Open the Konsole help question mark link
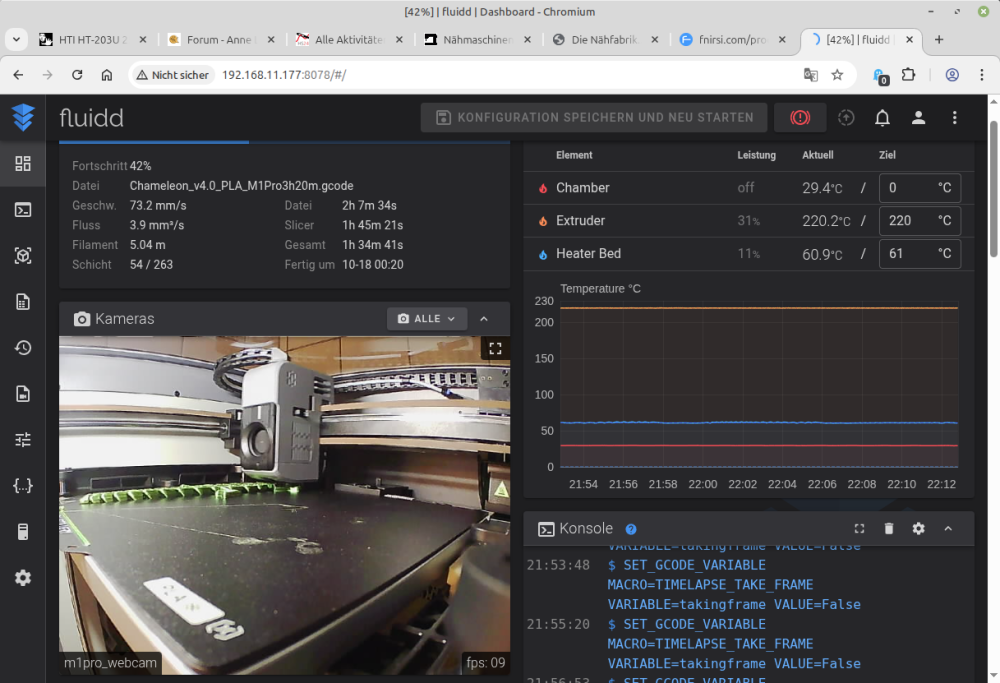The width and height of the screenshot is (1000, 683). [x=631, y=530]
